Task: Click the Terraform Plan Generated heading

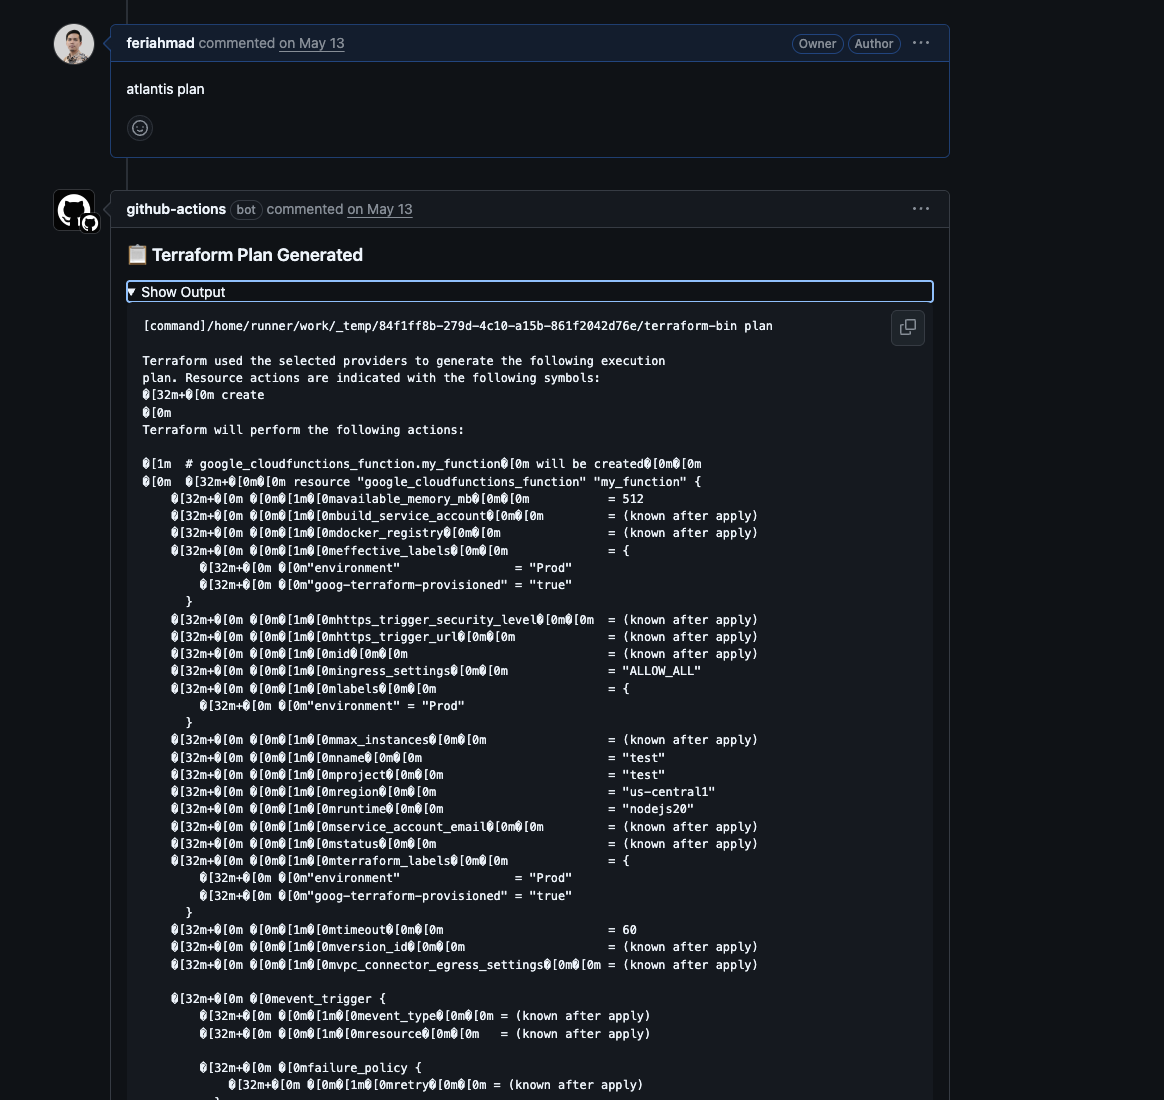Action: (x=257, y=255)
